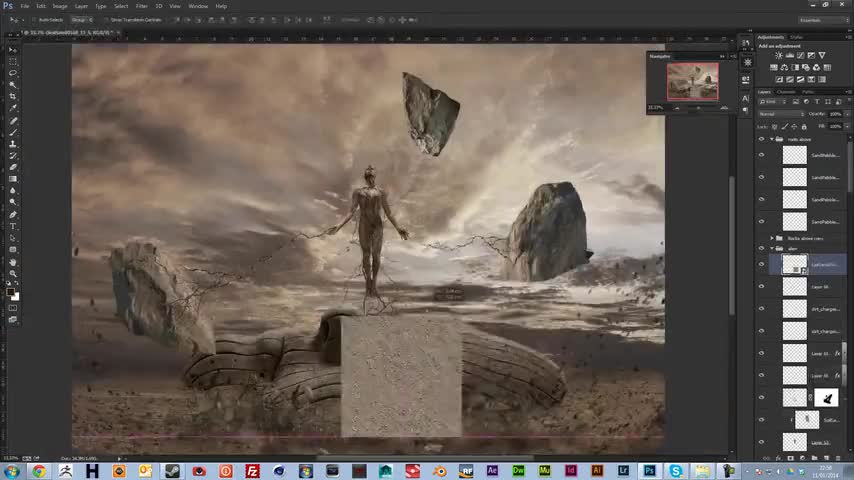Viewport: 854px width, 480px height.
Task: Select the Eyedropper tool
Action: [x=13, y=108]
